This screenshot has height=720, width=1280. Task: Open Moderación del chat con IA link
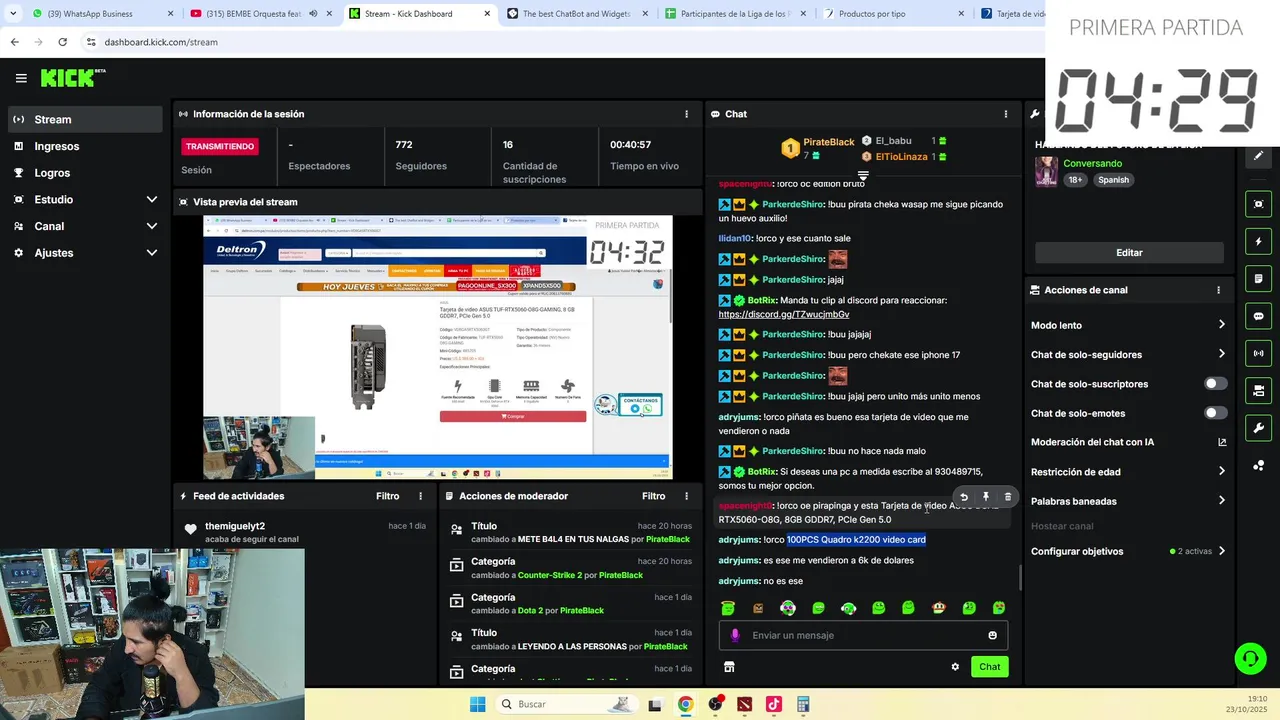click(x=1222, y=442)
